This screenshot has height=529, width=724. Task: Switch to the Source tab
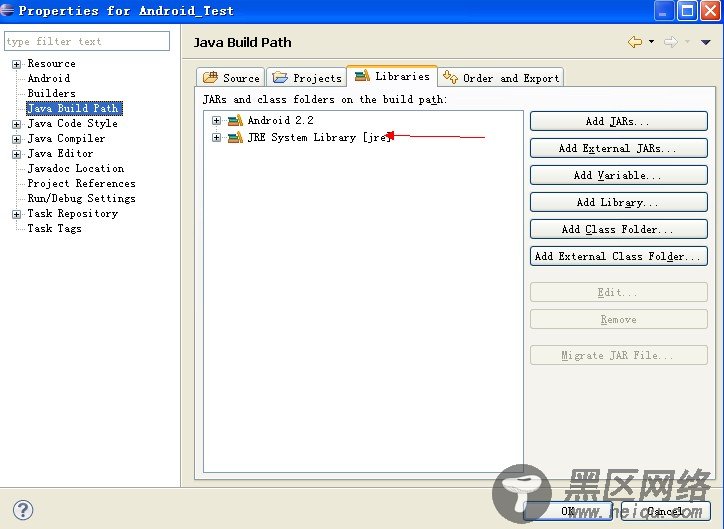[231, 78]
